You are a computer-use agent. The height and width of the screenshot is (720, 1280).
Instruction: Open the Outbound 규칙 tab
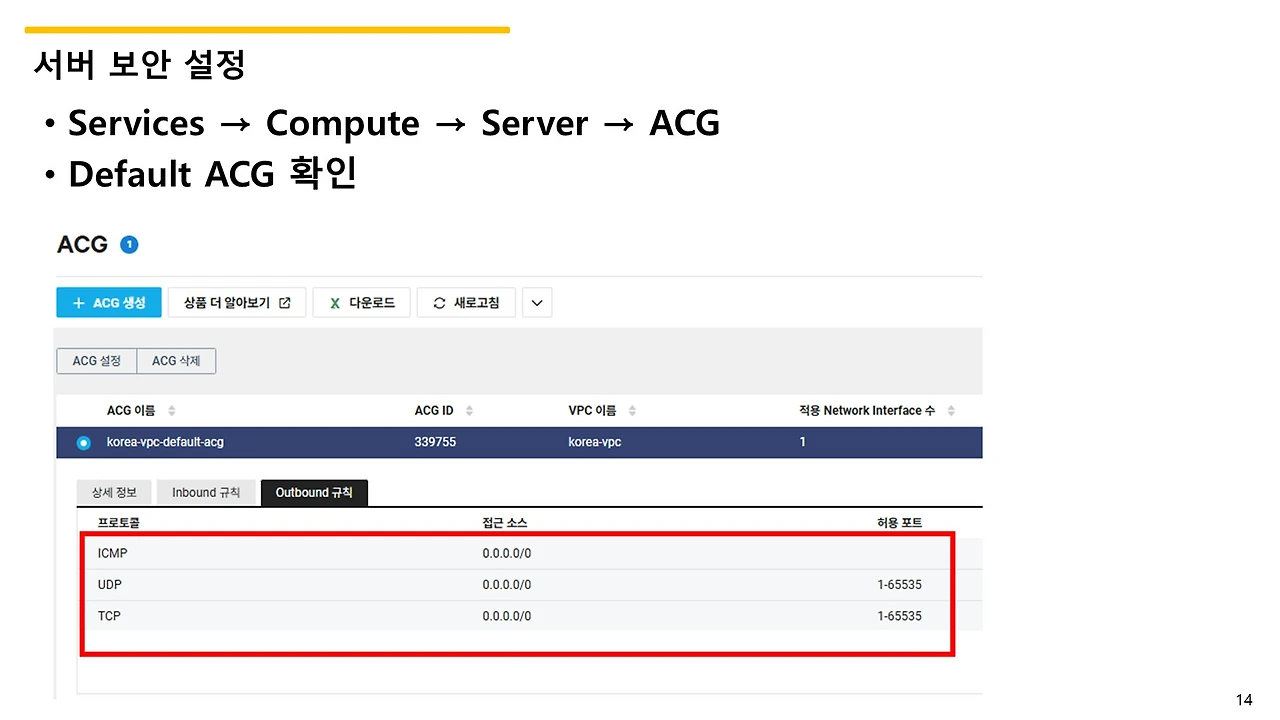click(314, 492)
